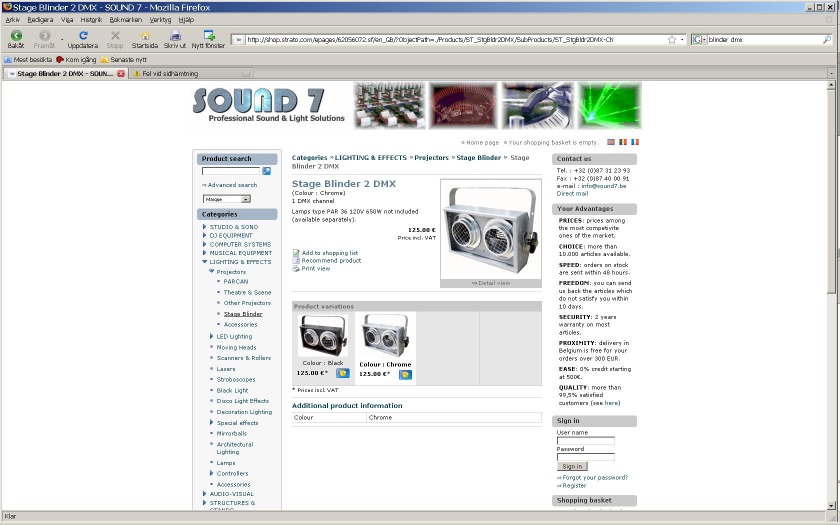The width and height of the screenshot is (840, 525).
Task: Expand the Controllers subcategory
Action: pos(211,473)
